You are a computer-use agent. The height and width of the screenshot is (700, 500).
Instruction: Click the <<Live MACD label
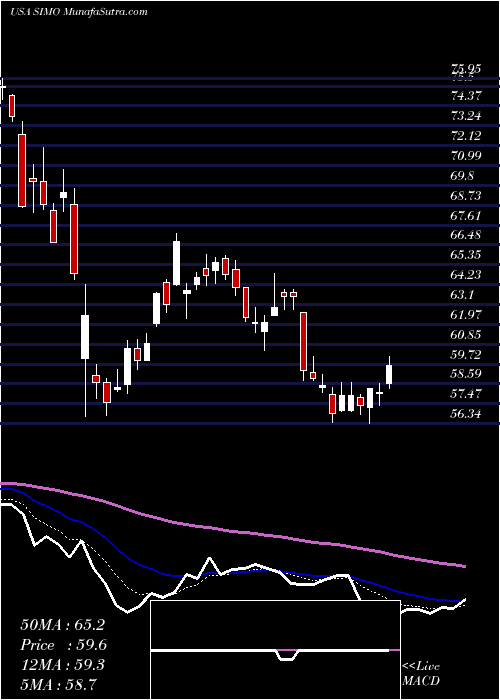(x=421, y=674)
